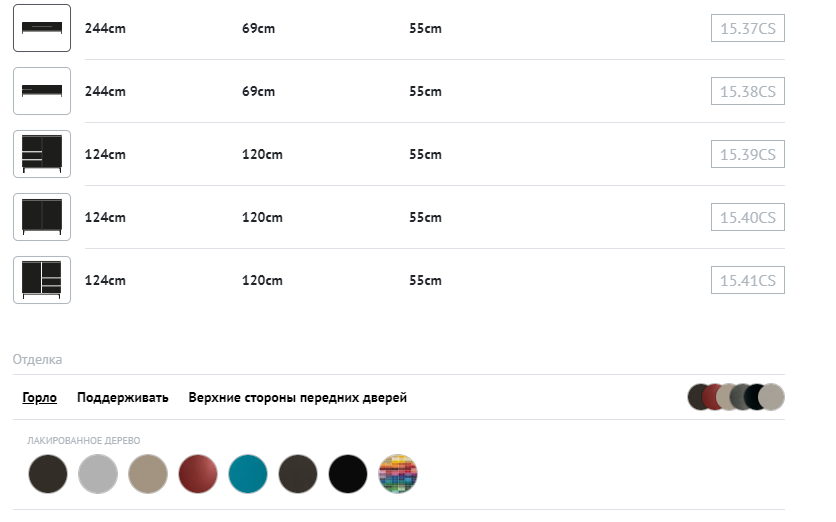
Task: Select the plain two-door cabinet thumbnail
Action: (42, 217)
